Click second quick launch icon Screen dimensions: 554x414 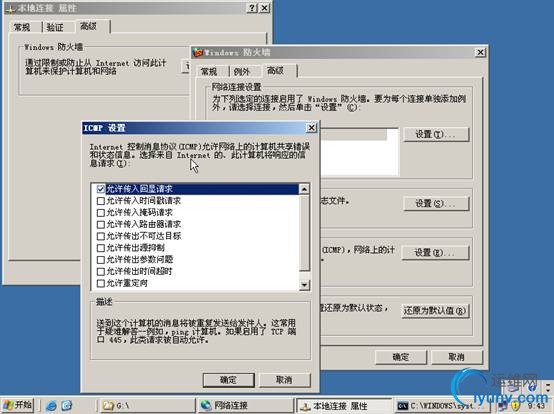(x=66, y=406)
